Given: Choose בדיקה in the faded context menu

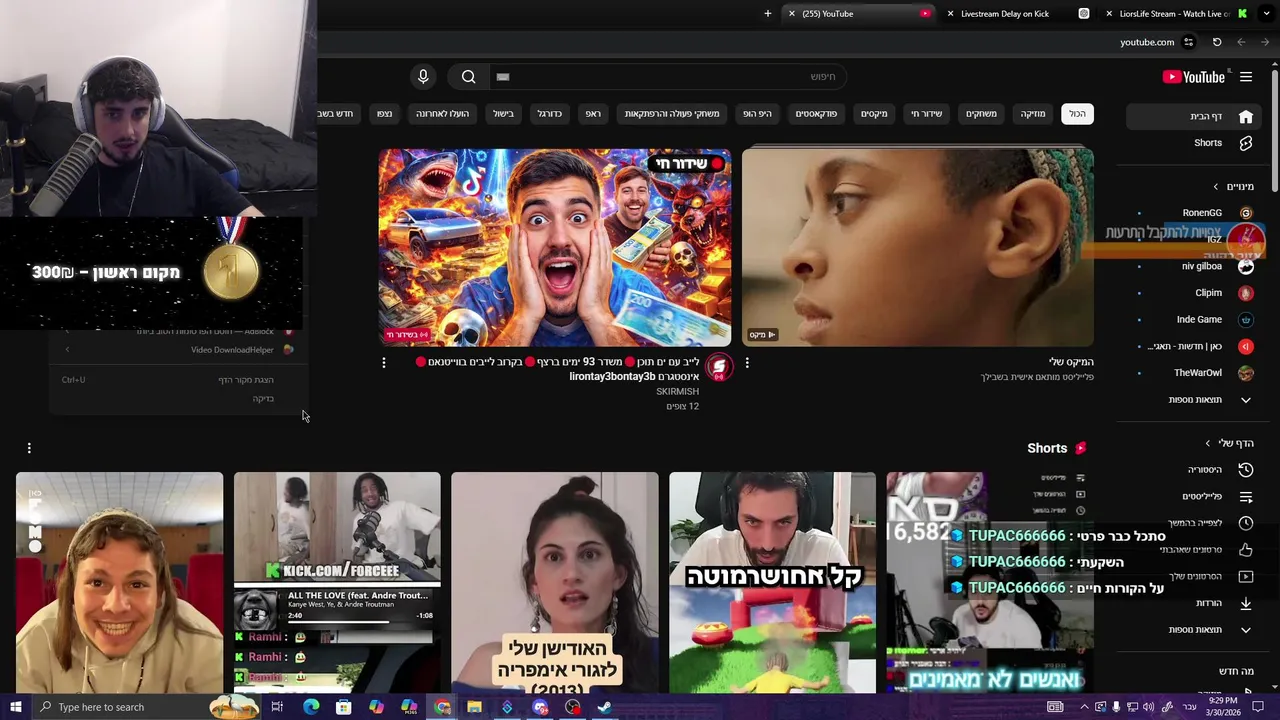Looking at the screenshot, I should point(177,399).
